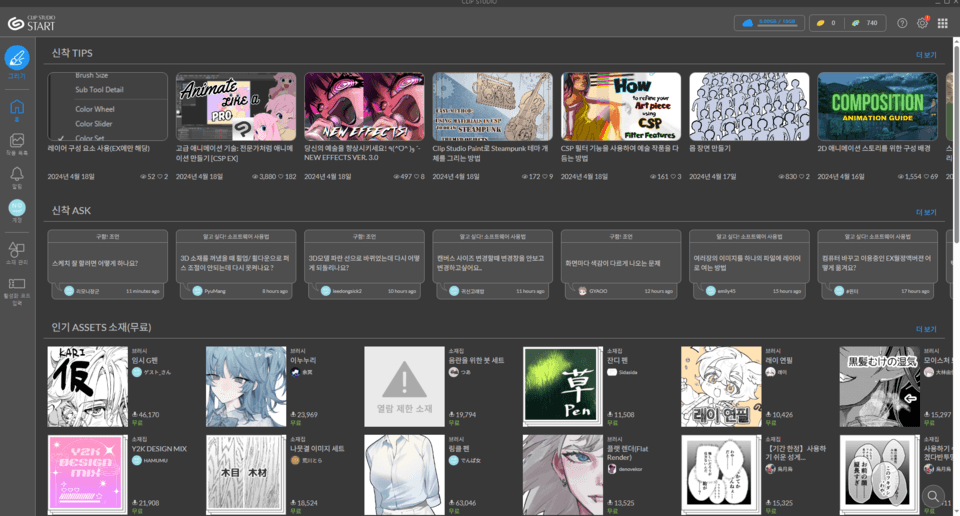
Task: Open material management (소재 관리) icon
Action: coord(17,250)
